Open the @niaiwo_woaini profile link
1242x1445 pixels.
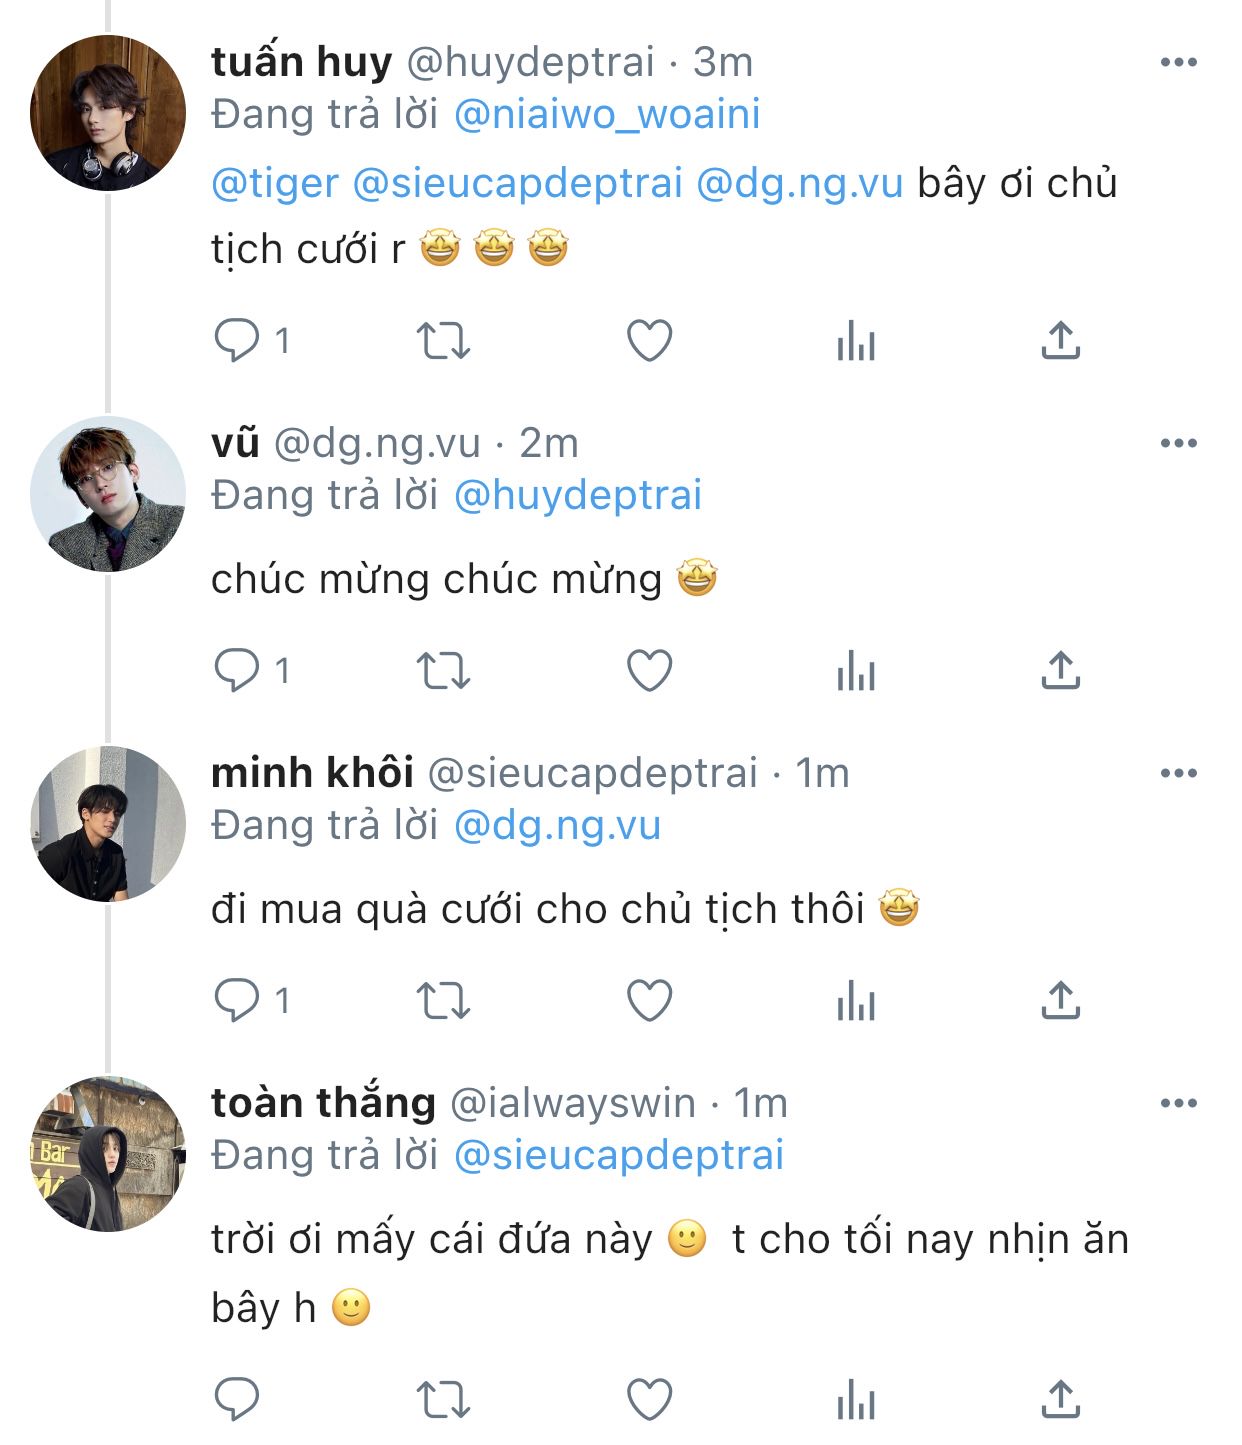[x=607, y=114]
